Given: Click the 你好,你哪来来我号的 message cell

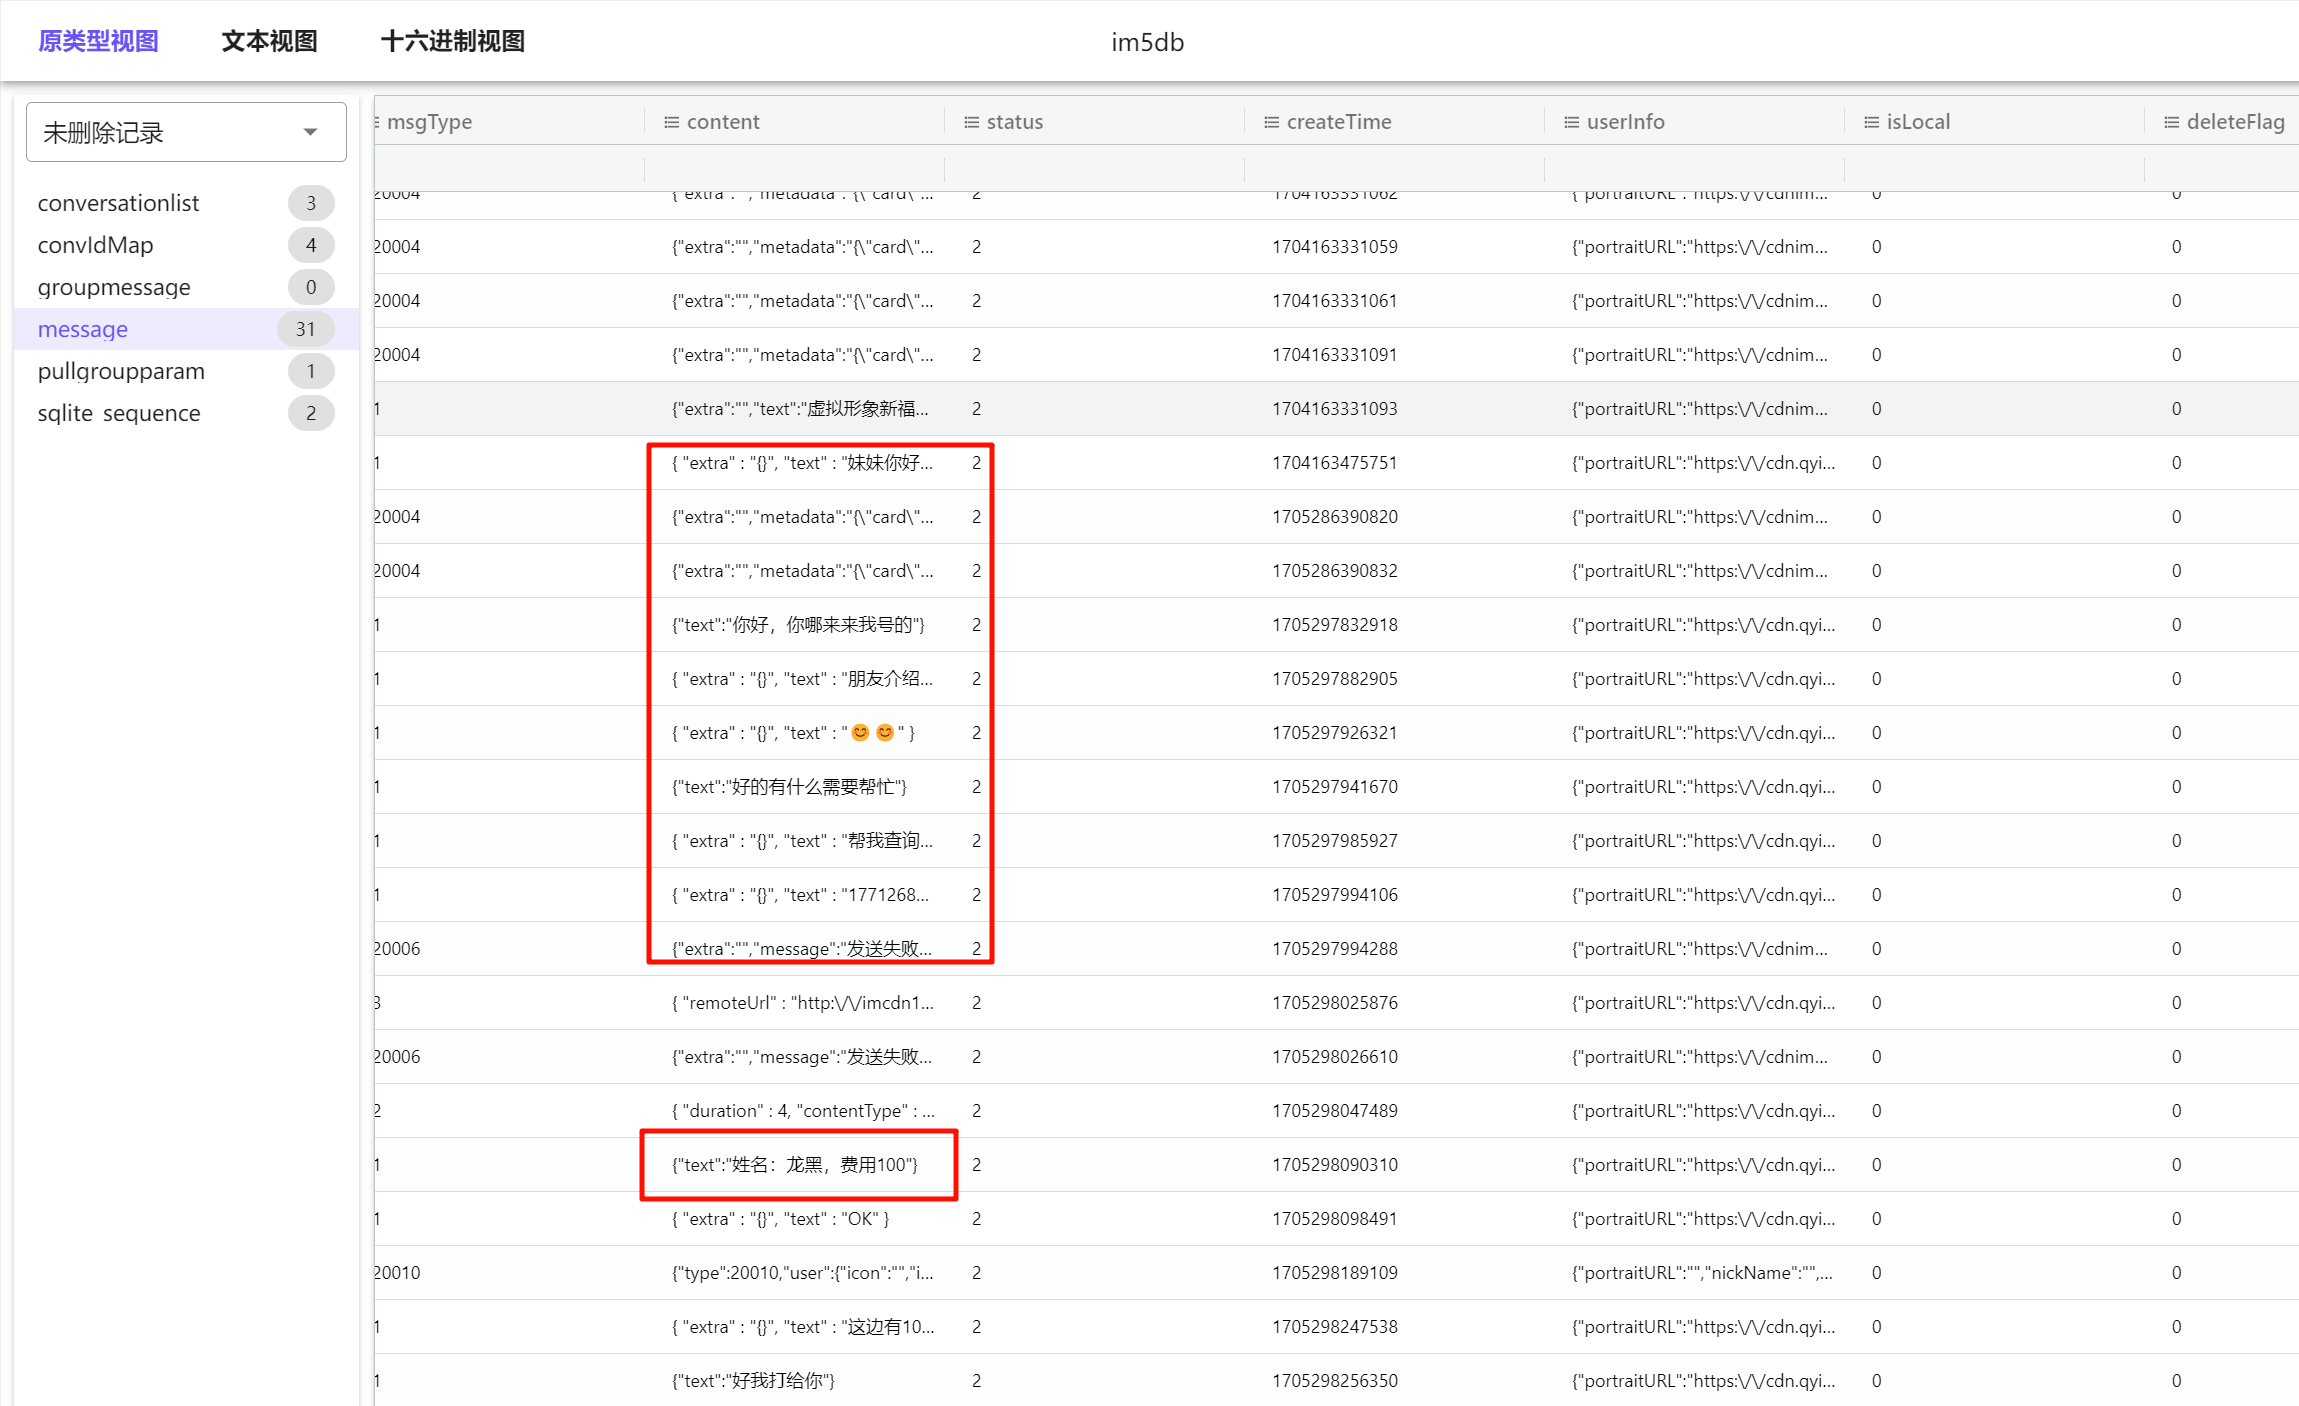Looking at the screenshot, I should 798,625.
